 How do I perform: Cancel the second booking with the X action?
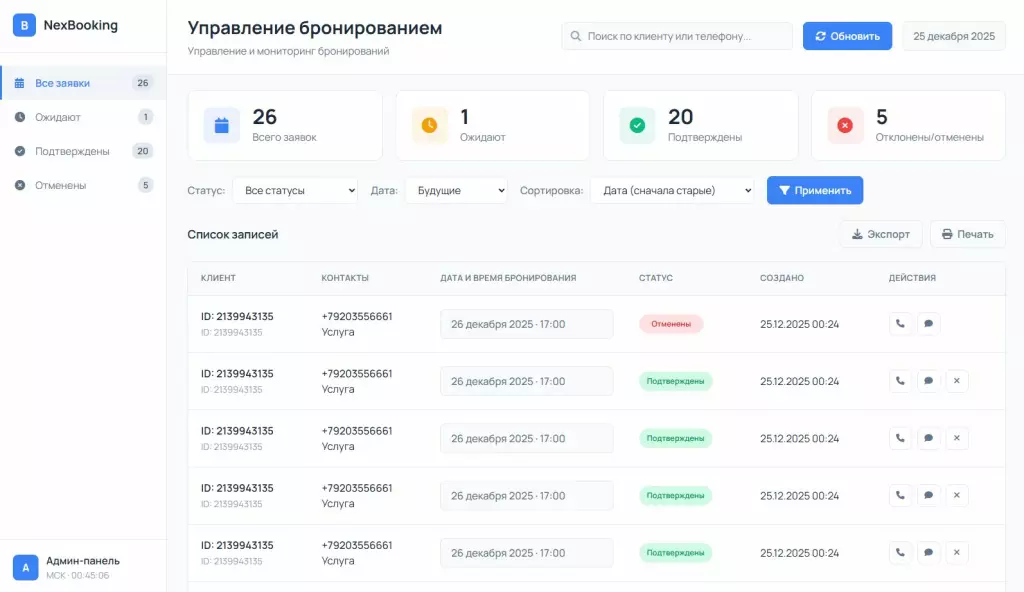[957, 381]
